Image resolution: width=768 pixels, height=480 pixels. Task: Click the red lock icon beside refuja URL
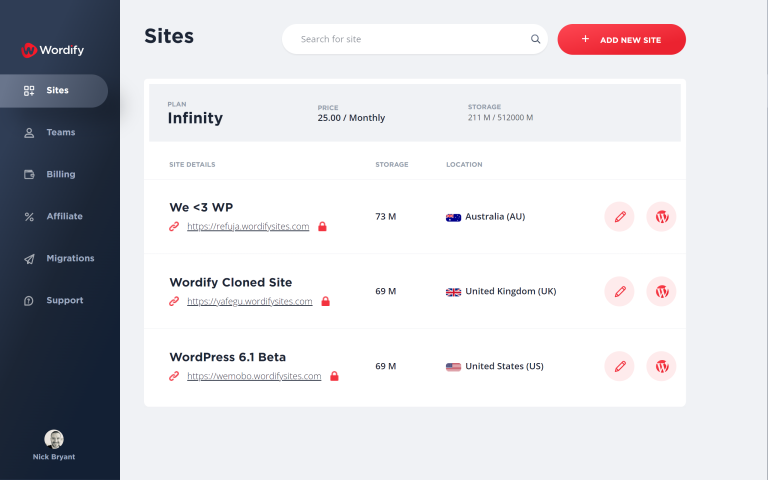coord(322,226)
